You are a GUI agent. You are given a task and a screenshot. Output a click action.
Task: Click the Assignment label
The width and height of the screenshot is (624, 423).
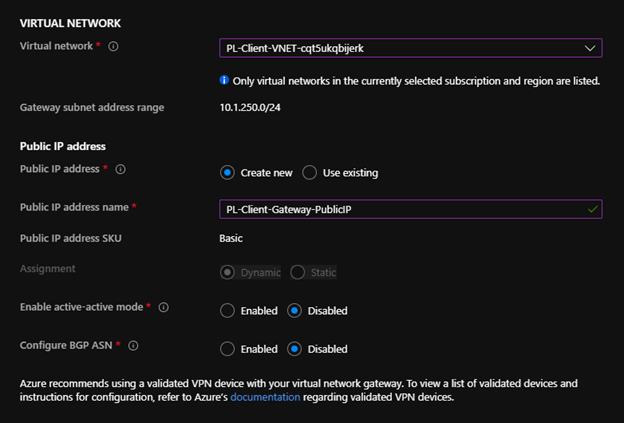47,269
